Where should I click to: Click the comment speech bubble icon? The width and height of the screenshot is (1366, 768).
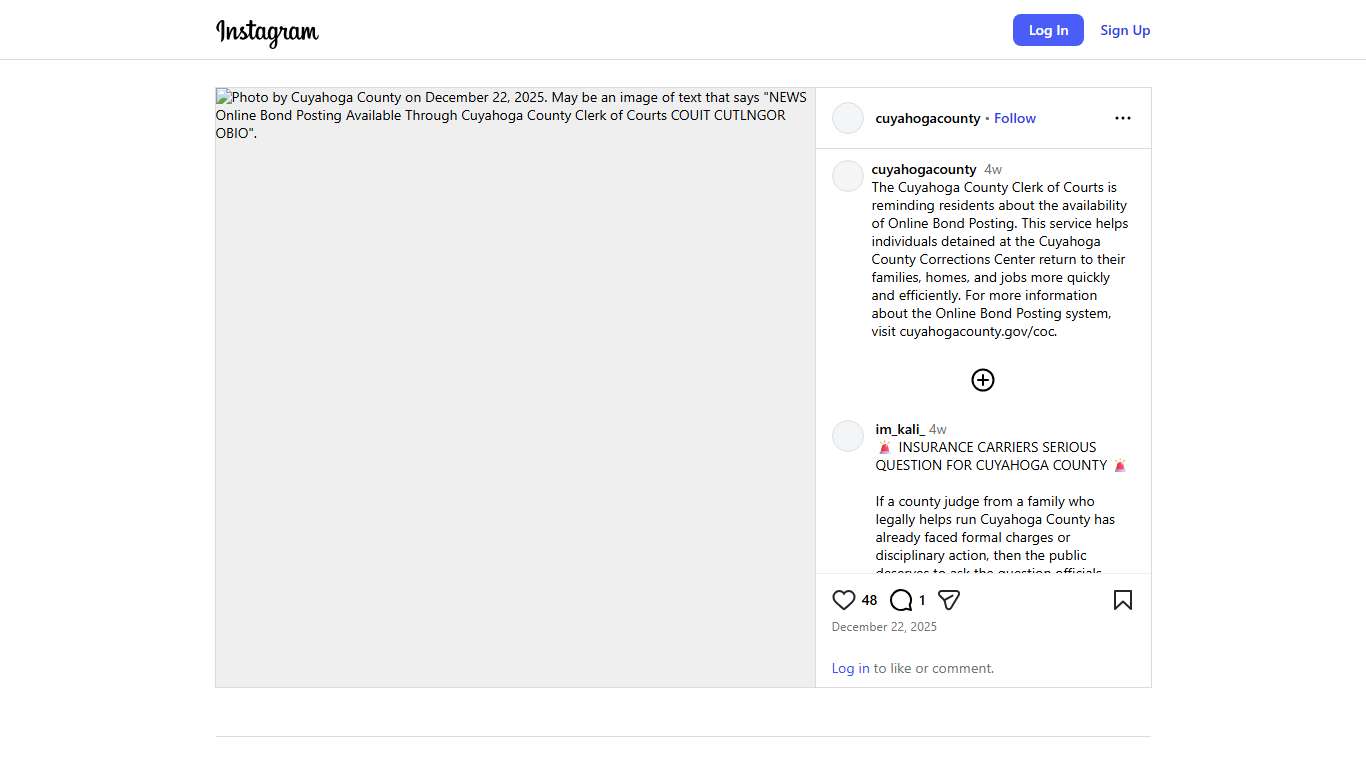click(901, 600)
